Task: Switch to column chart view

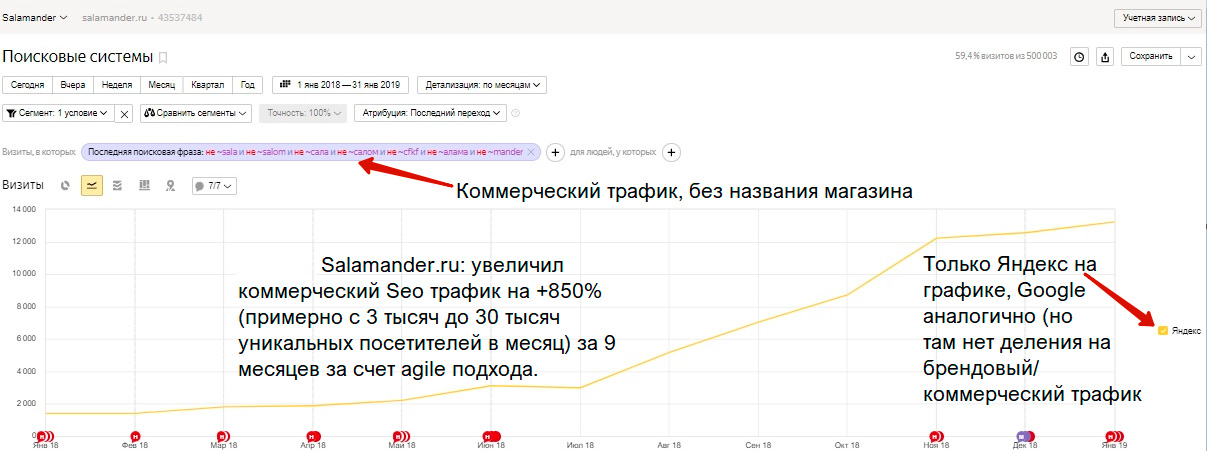Action: pos(144,185)
